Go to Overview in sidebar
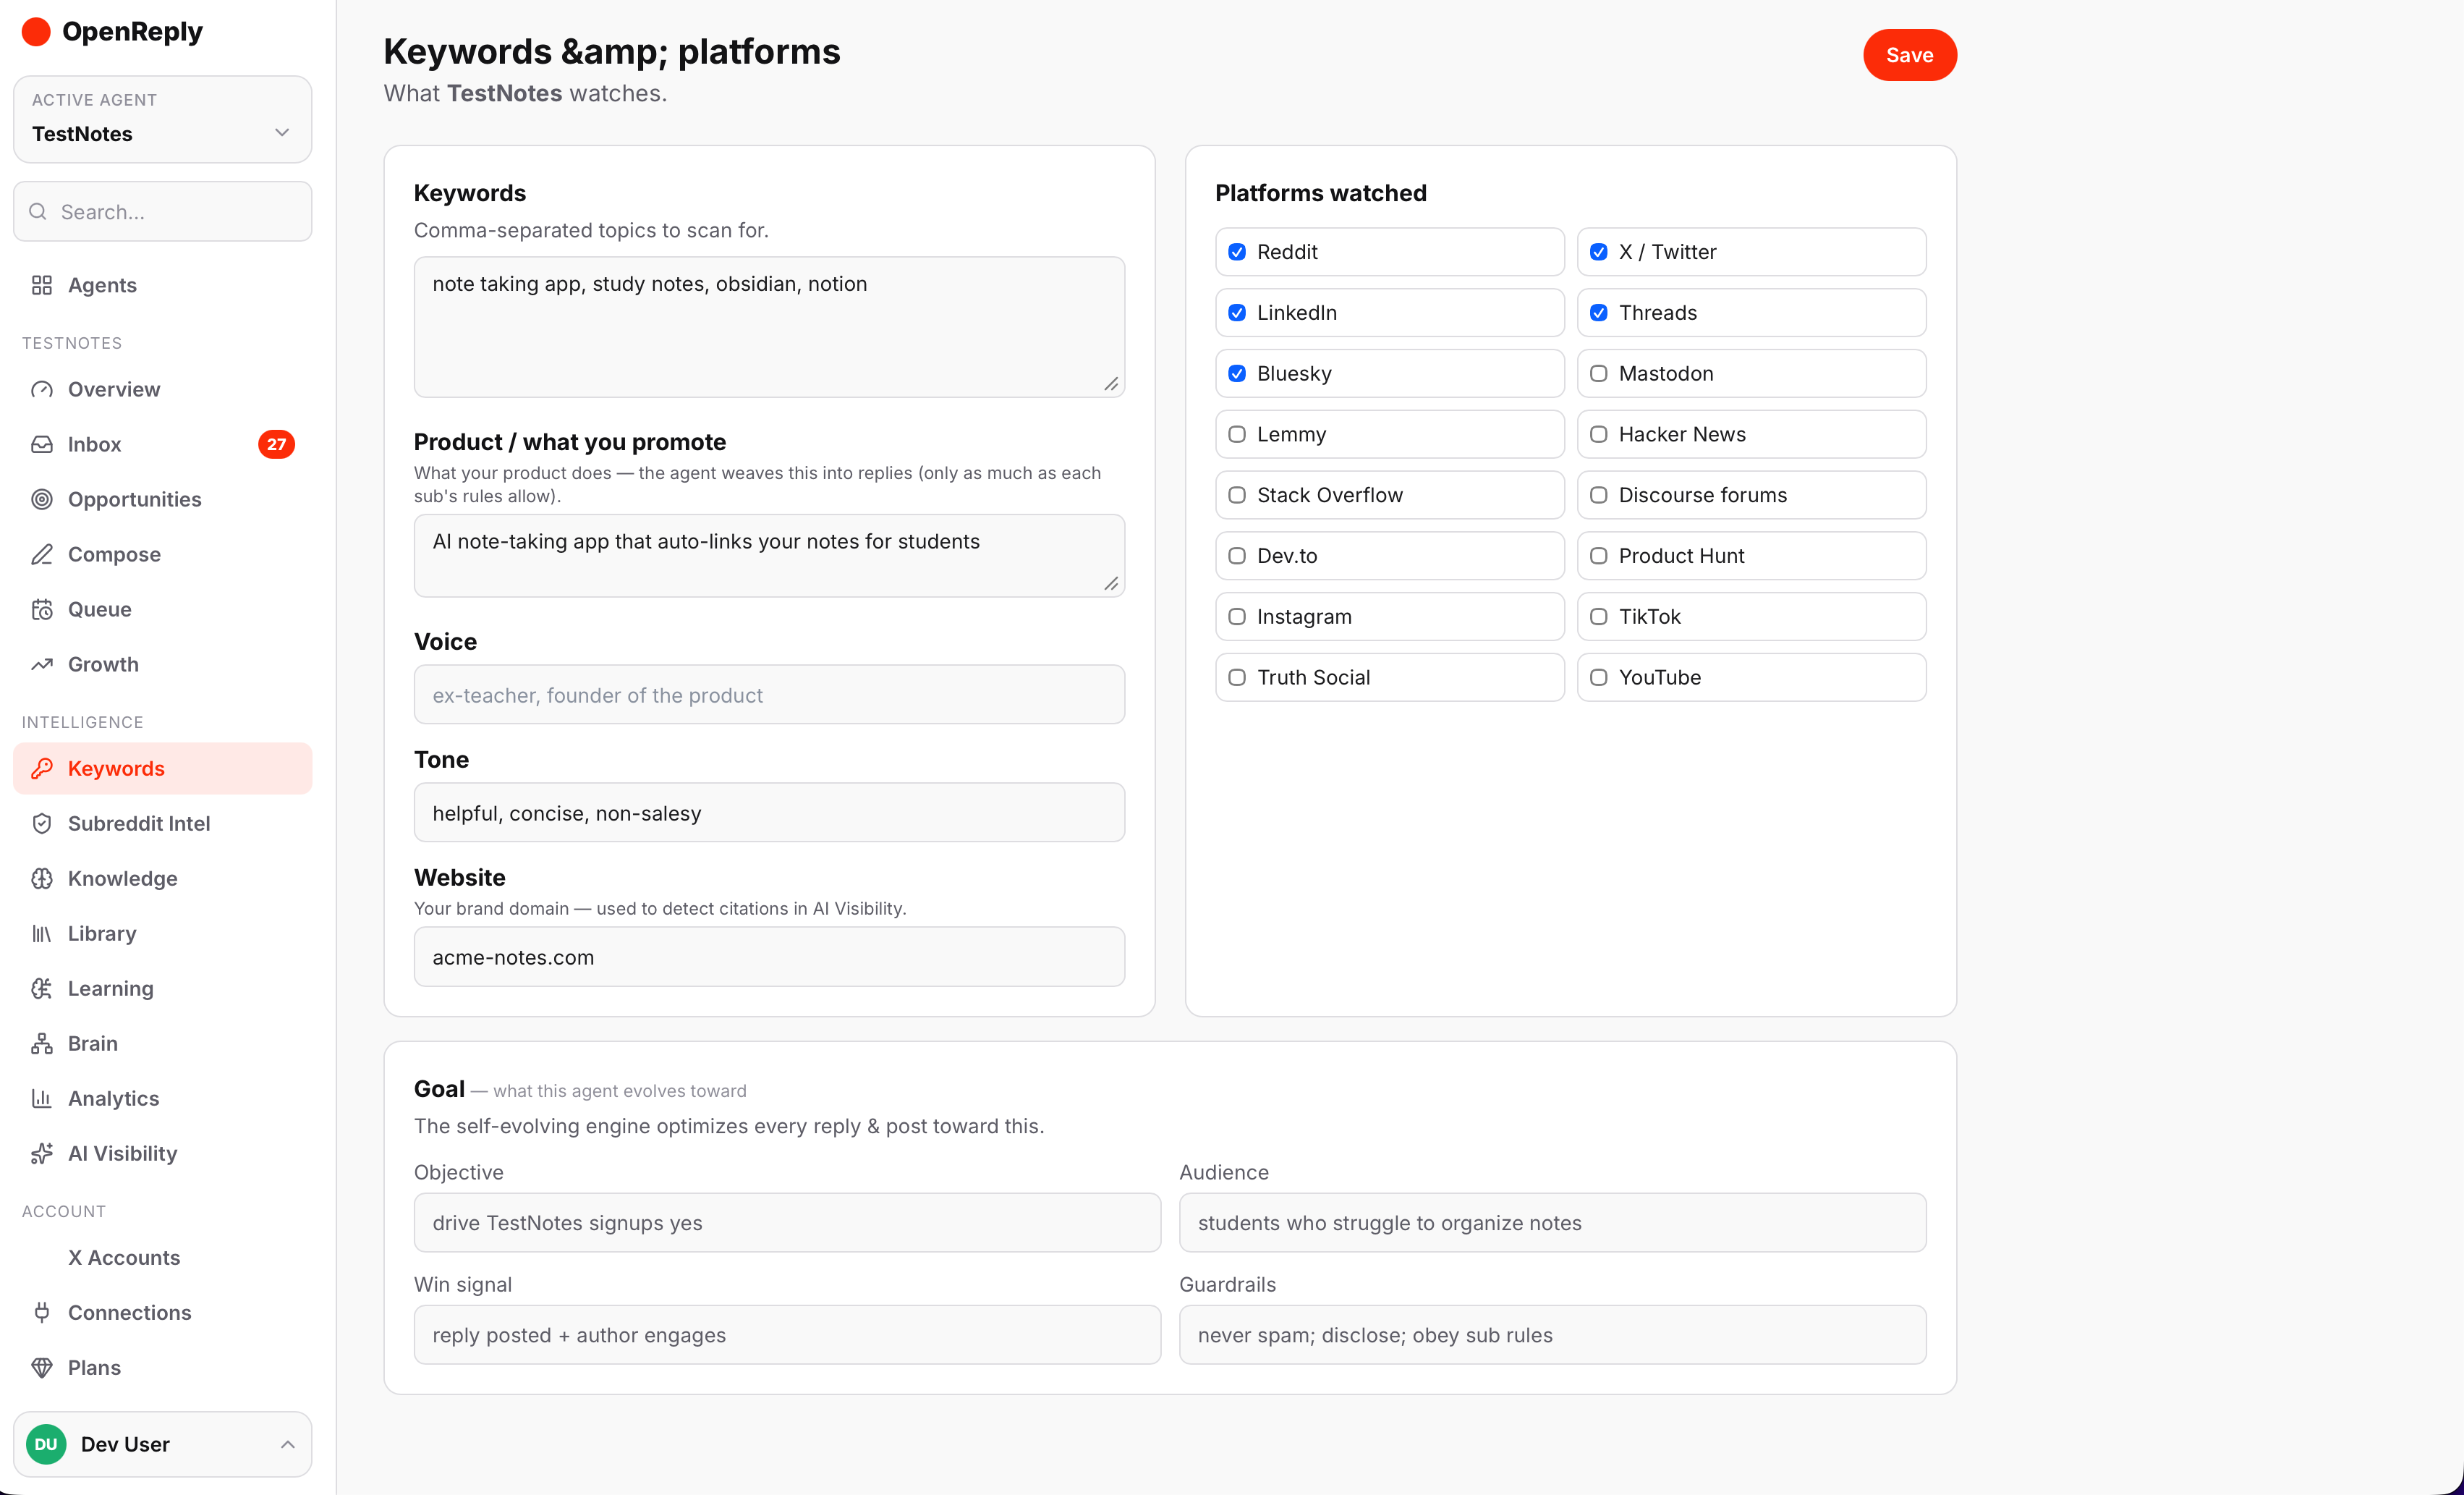Viewport: 2464px width, 1495px height. tap(163, 389)
